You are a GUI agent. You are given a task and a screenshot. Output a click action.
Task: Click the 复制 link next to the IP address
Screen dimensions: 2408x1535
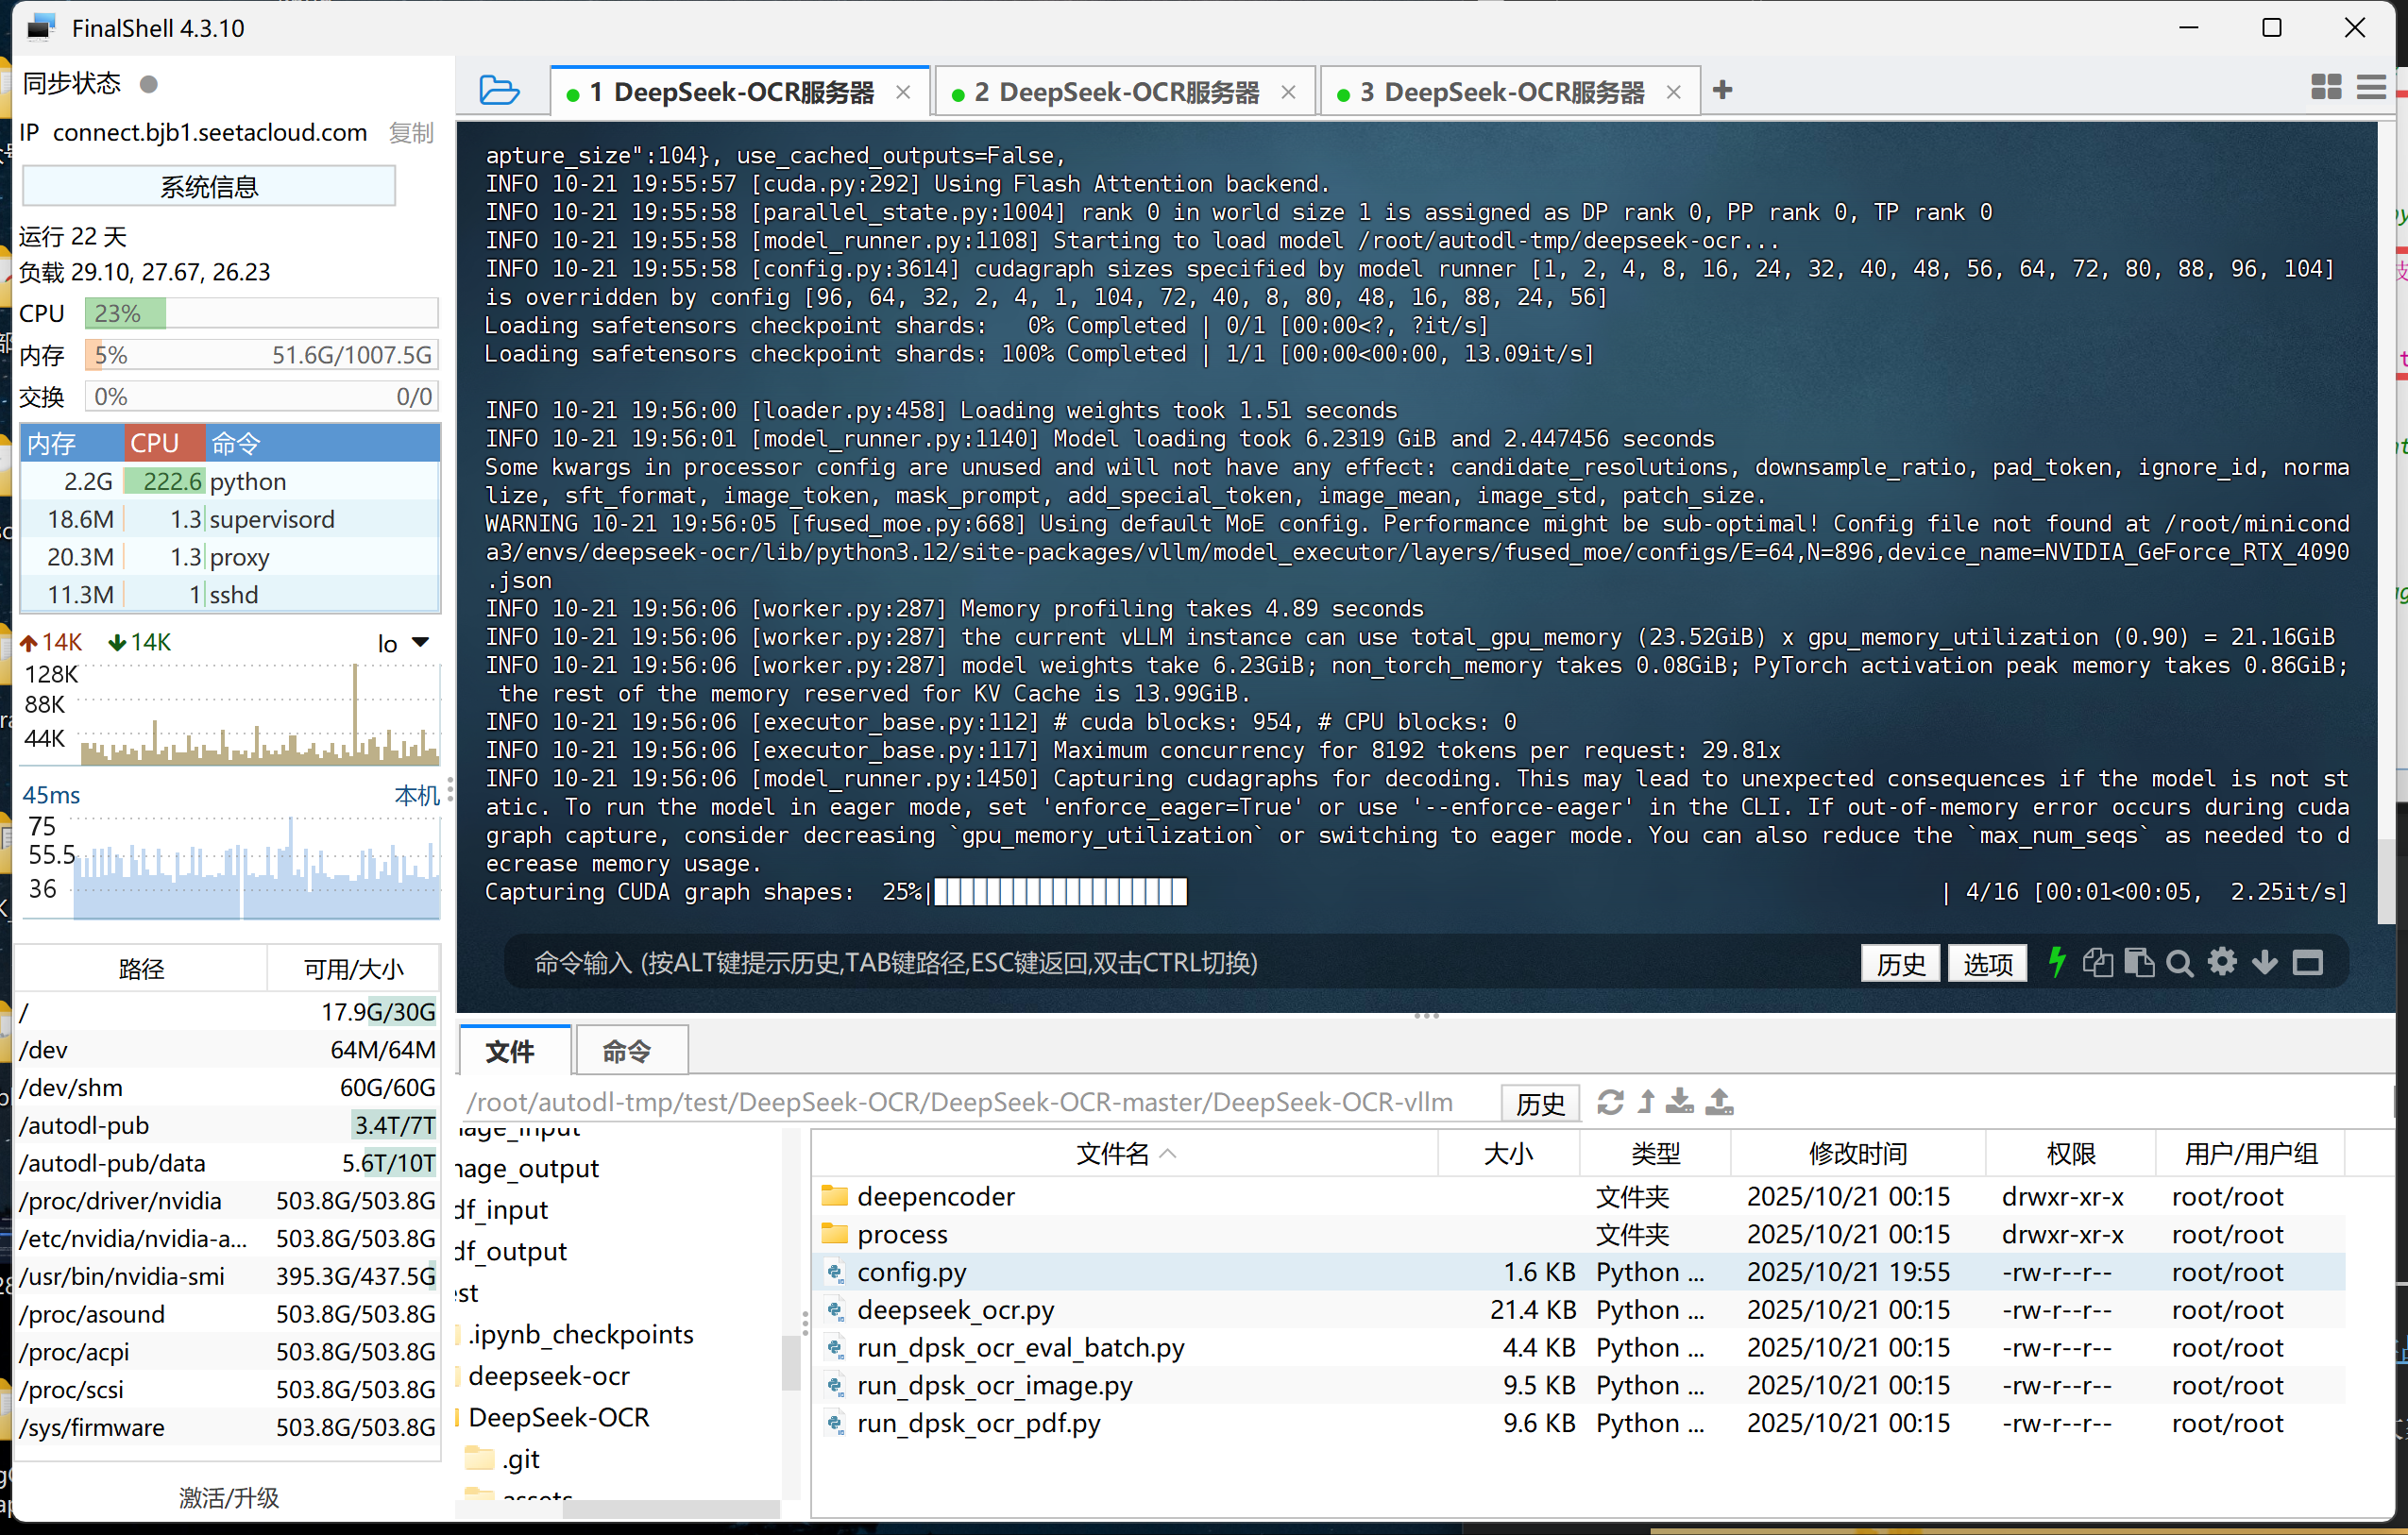[x=411, y=133]
